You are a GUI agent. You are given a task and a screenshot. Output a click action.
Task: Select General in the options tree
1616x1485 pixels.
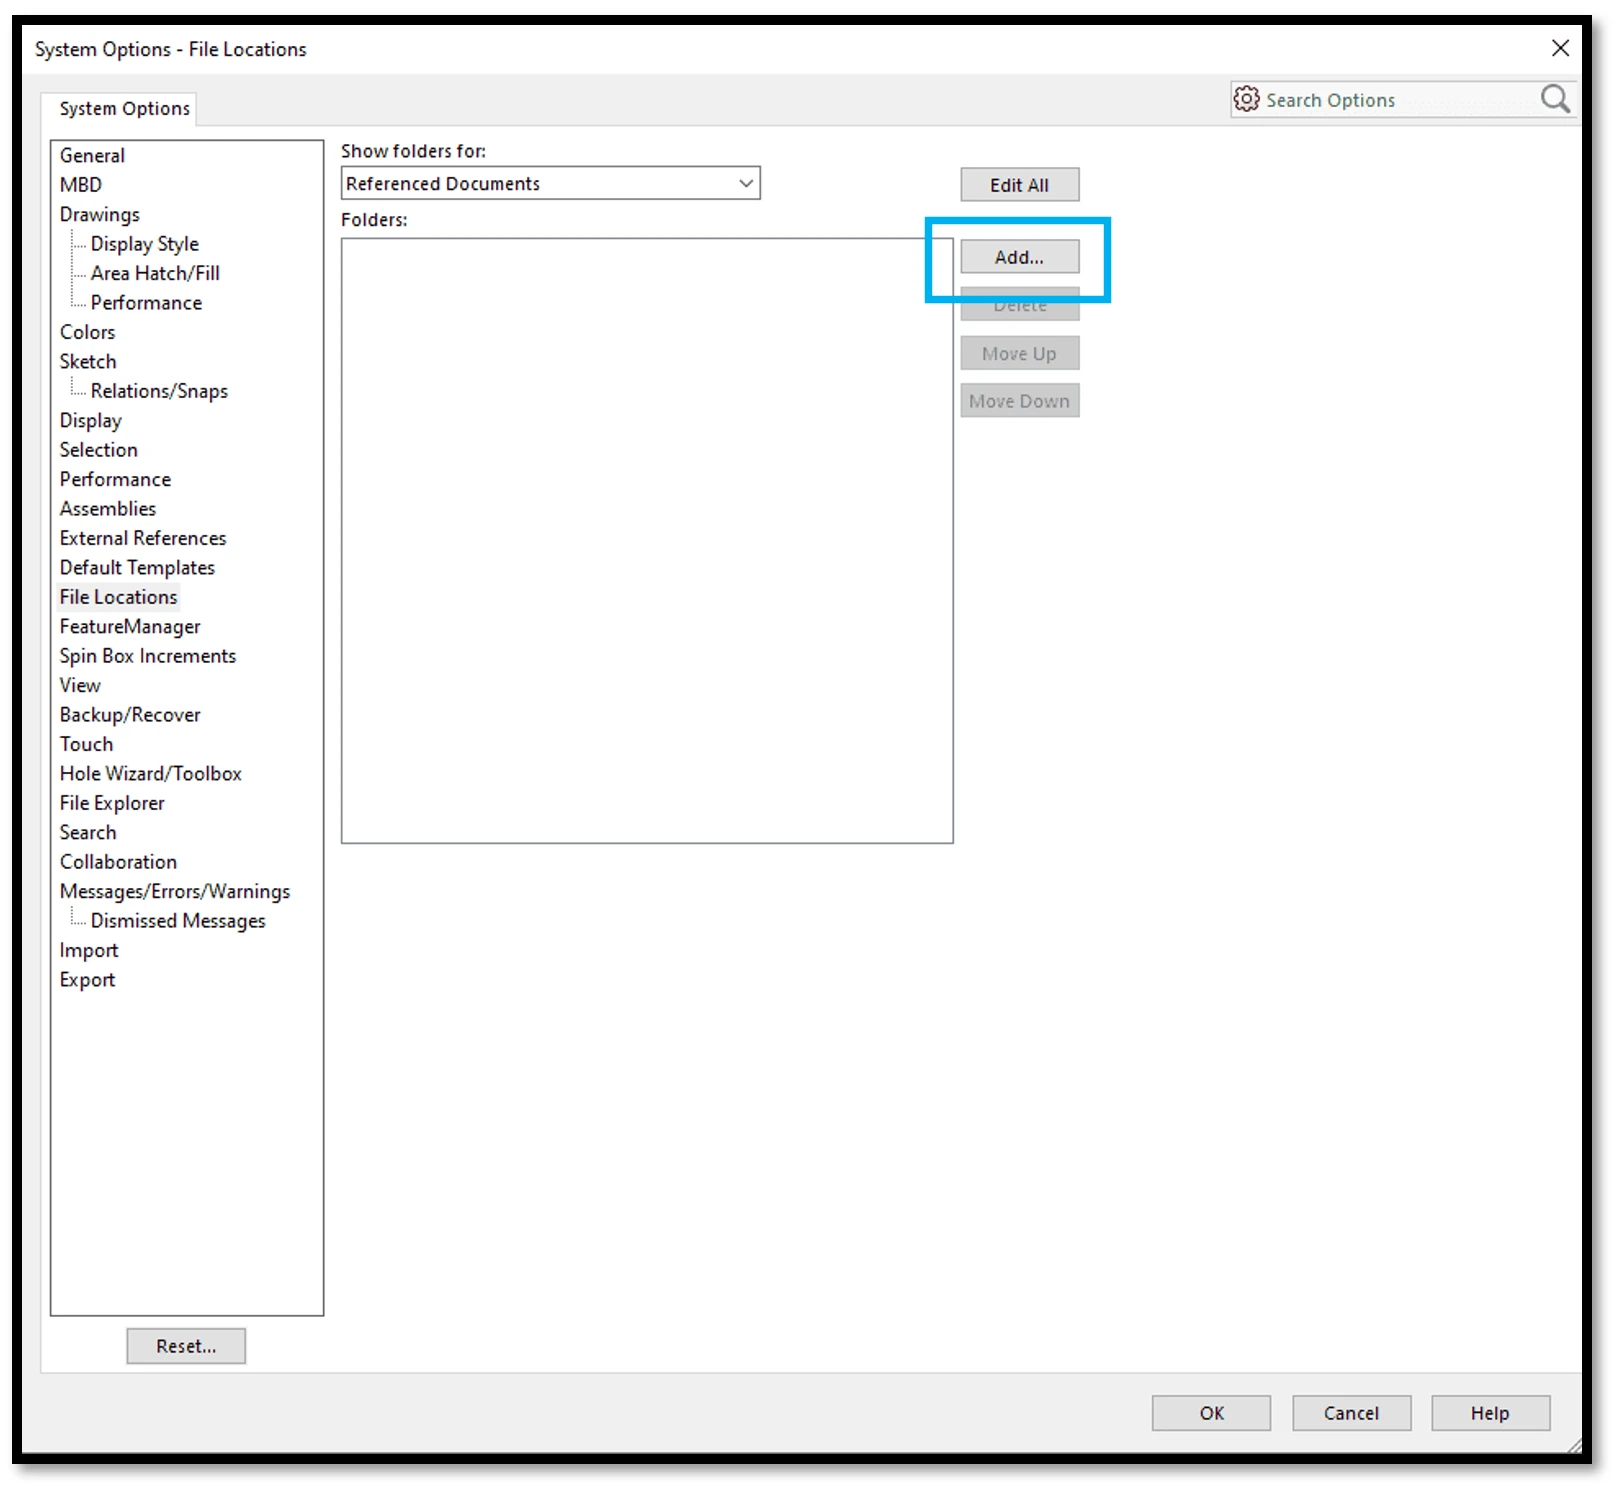pyautogui.click(x=92, y=155)
